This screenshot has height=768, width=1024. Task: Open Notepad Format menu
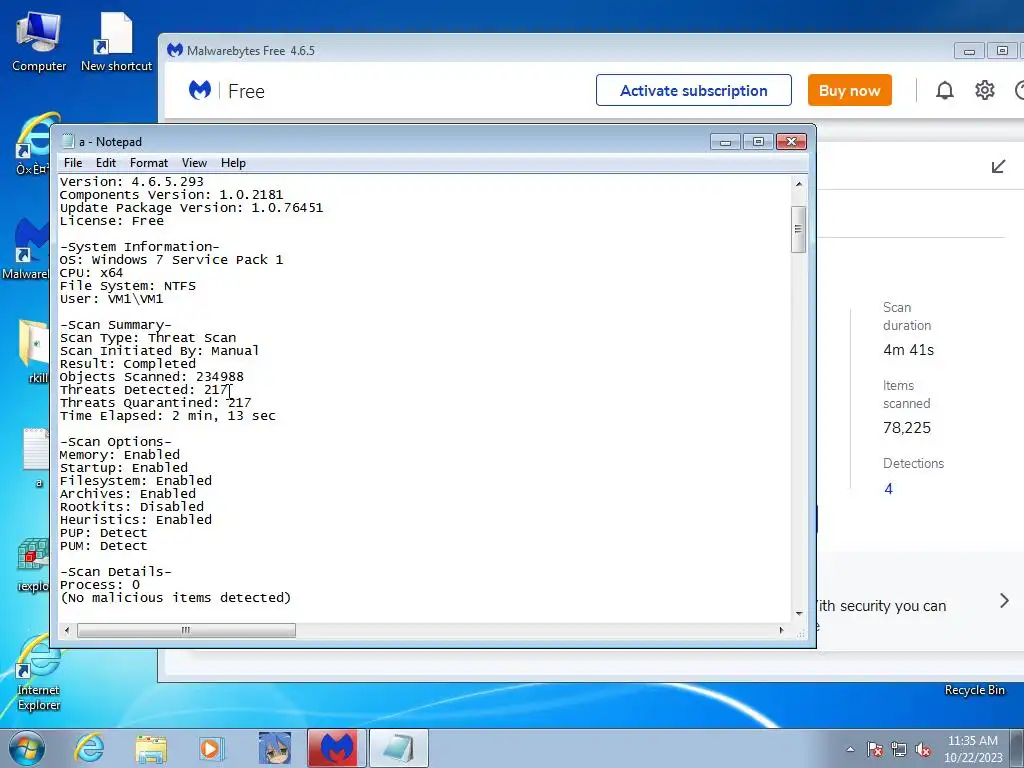pyautogui.click(x=149, y=163)
